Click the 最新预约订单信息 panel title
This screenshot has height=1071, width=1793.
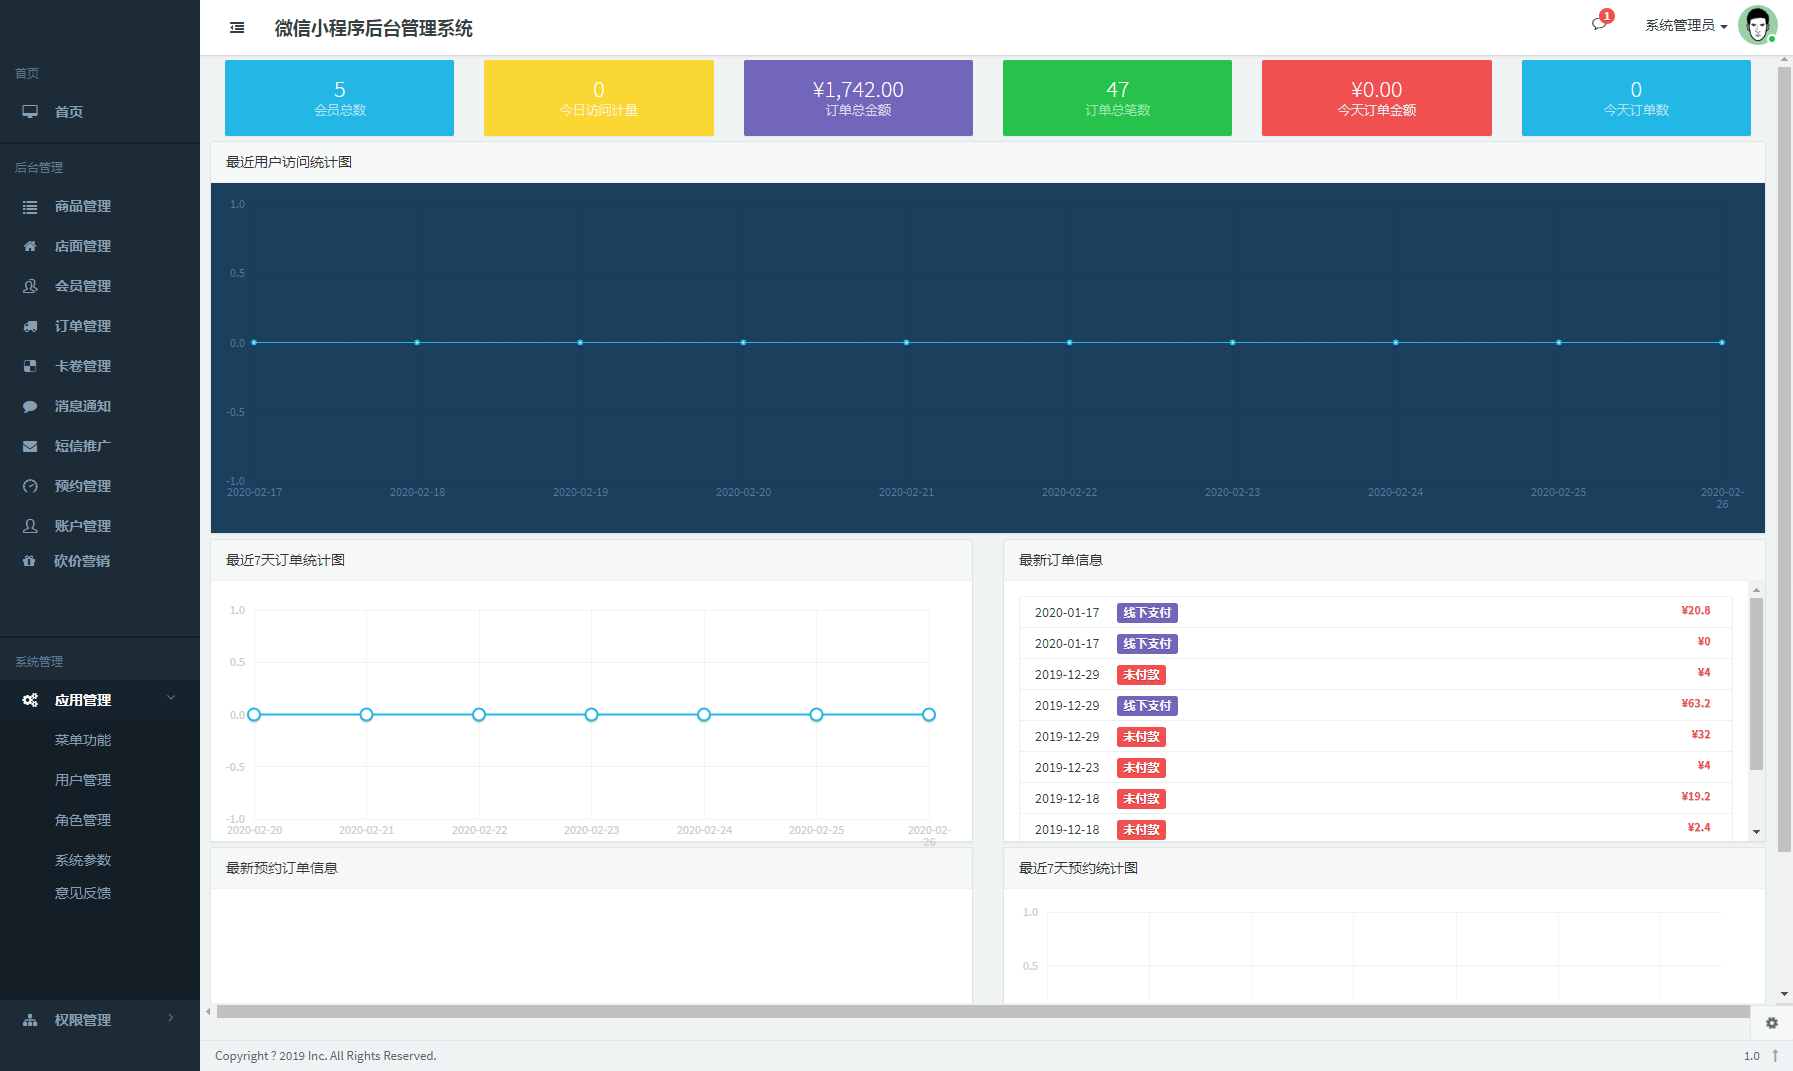click(x=282, y=868)
